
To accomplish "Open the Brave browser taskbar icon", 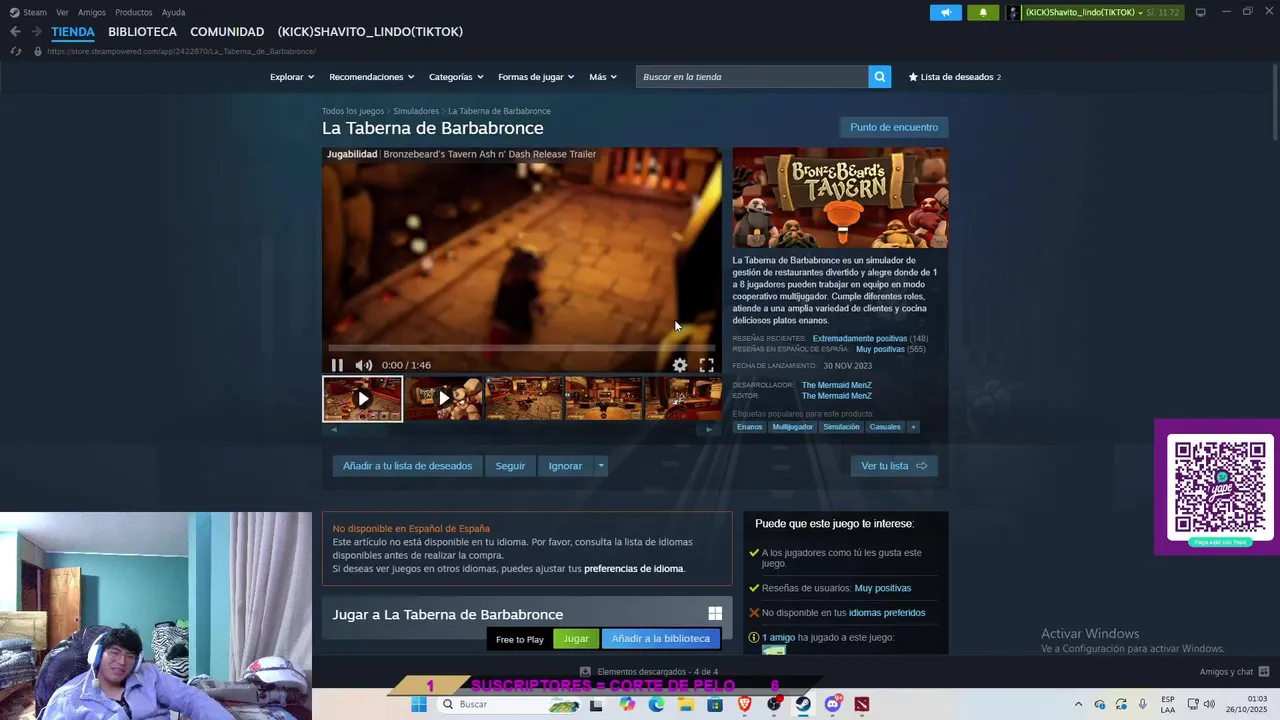I will (744, 705).
